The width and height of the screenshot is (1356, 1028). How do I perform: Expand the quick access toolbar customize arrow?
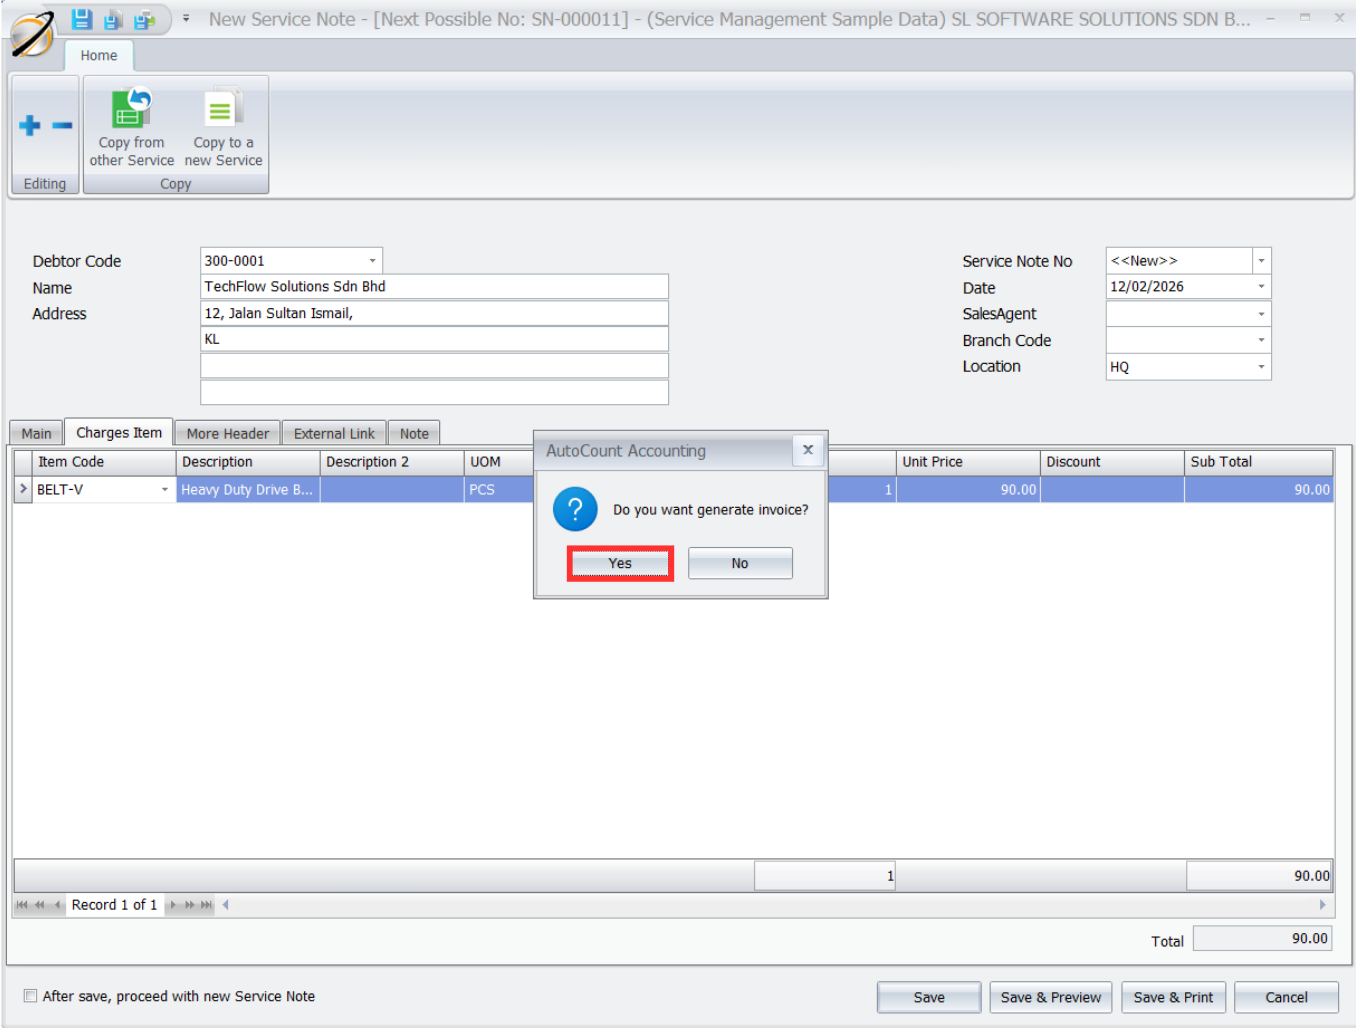coord(186,18)
